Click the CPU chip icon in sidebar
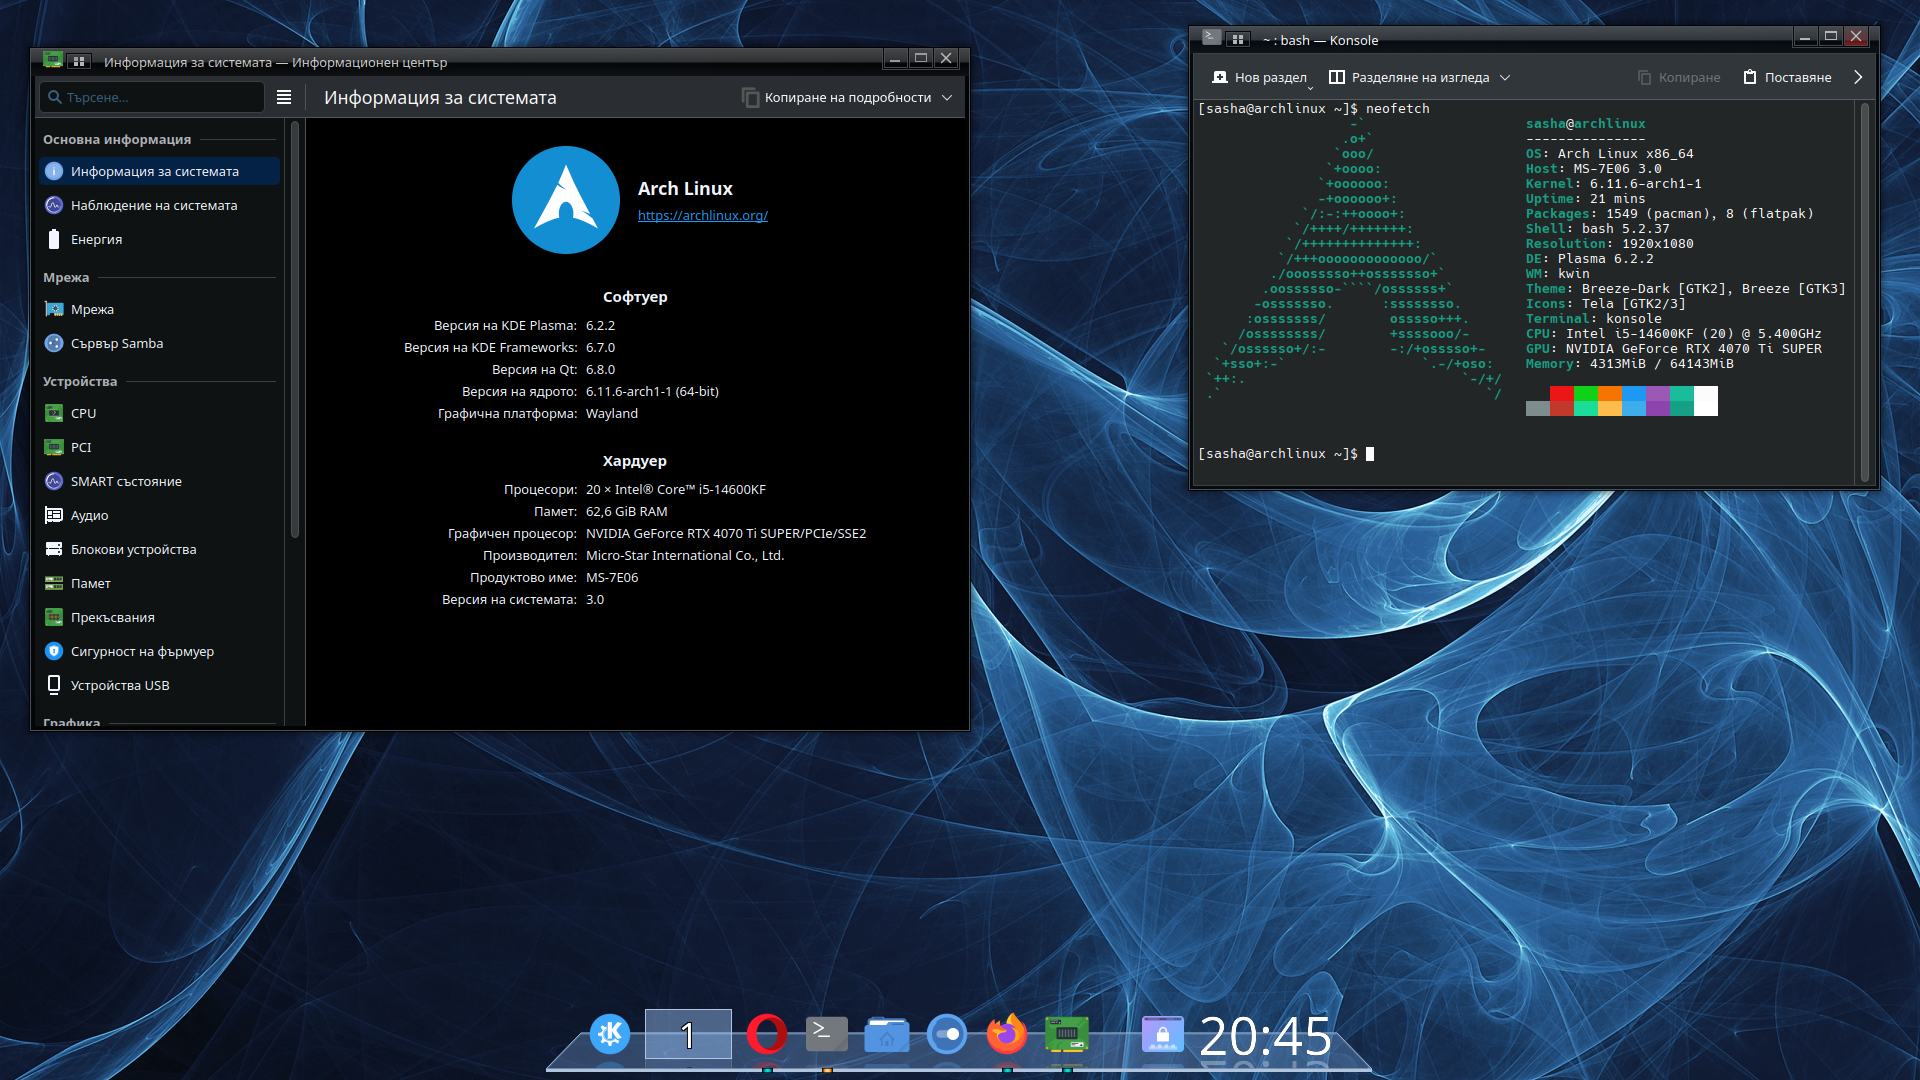1920x1080 pixels. [54, 413]
